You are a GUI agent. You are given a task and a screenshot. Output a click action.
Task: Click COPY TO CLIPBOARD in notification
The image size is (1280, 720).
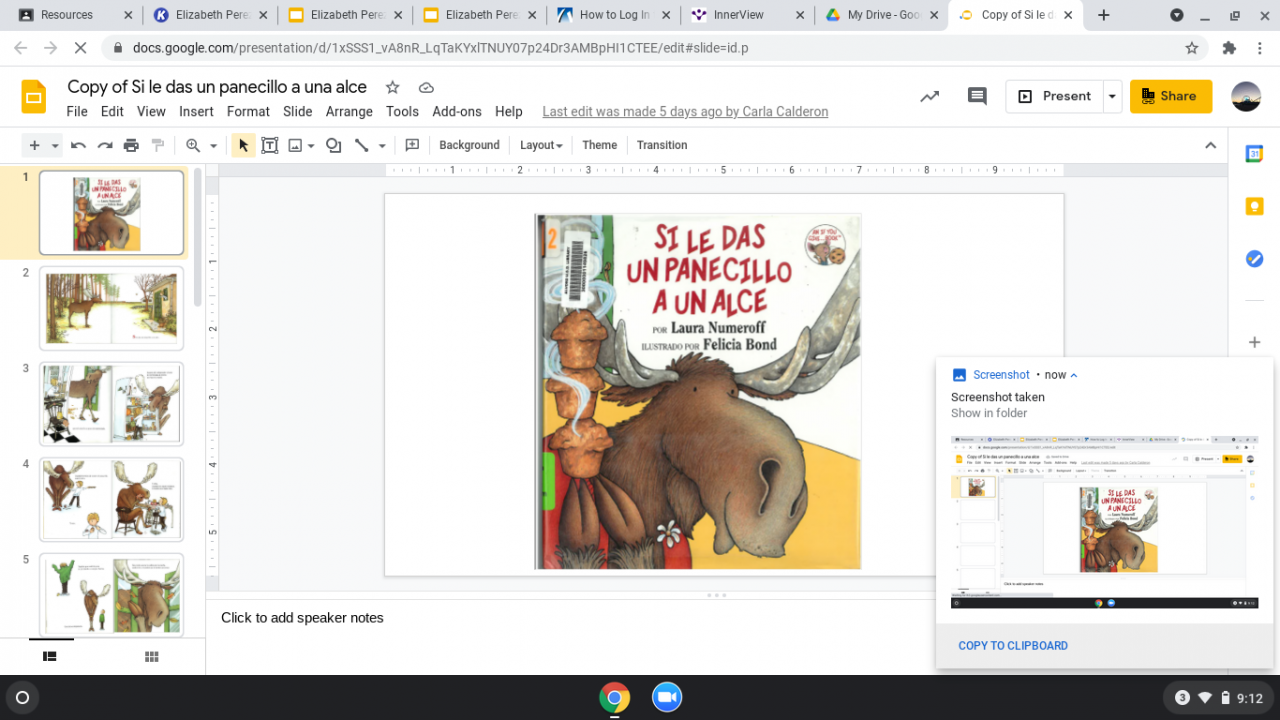[x=1012, y=645]
